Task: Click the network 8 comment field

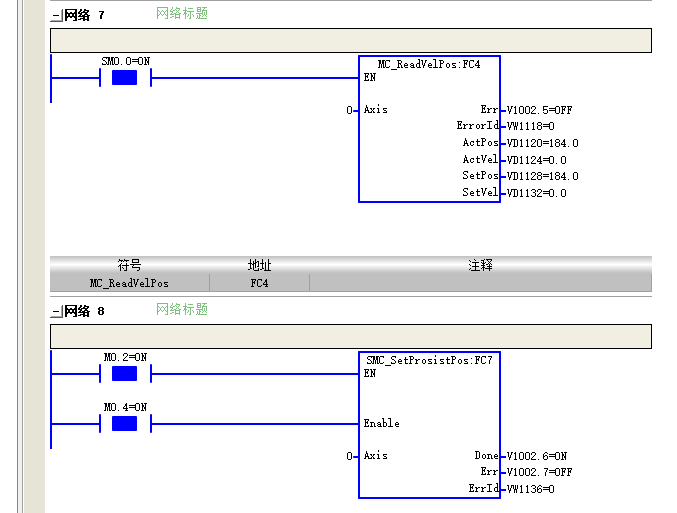Action: tap(351, 336)
